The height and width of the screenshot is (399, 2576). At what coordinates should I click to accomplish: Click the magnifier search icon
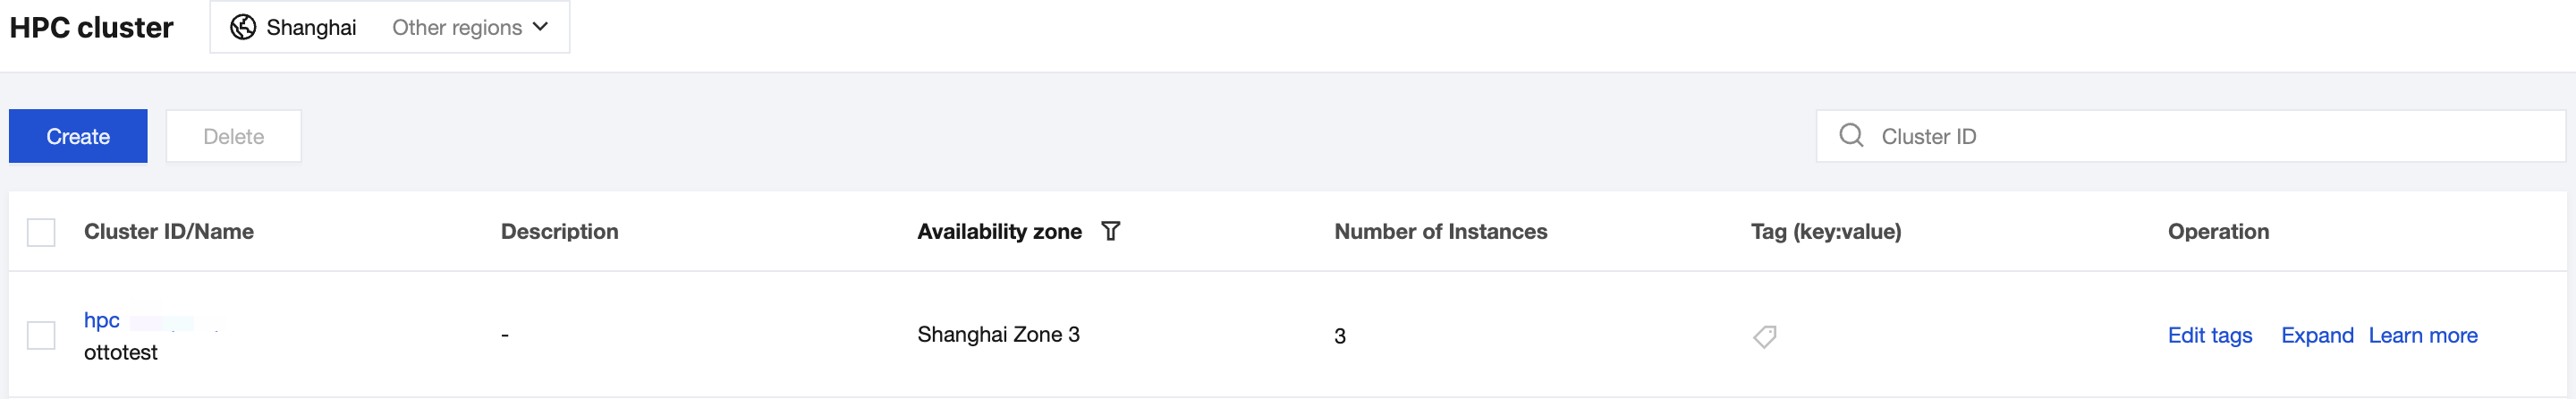pyautogui.click(x=1851, y=136)
